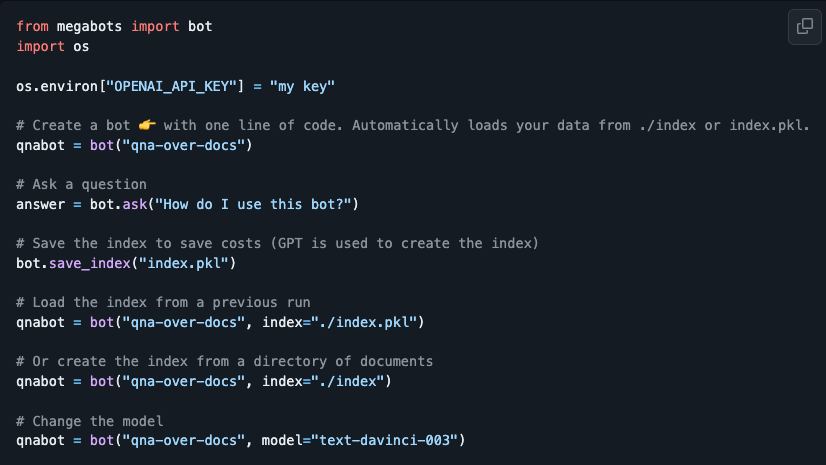The width and height of the screenshot is (826, 465).
Task: Click the "import os" line
Action: coord(53,46)
